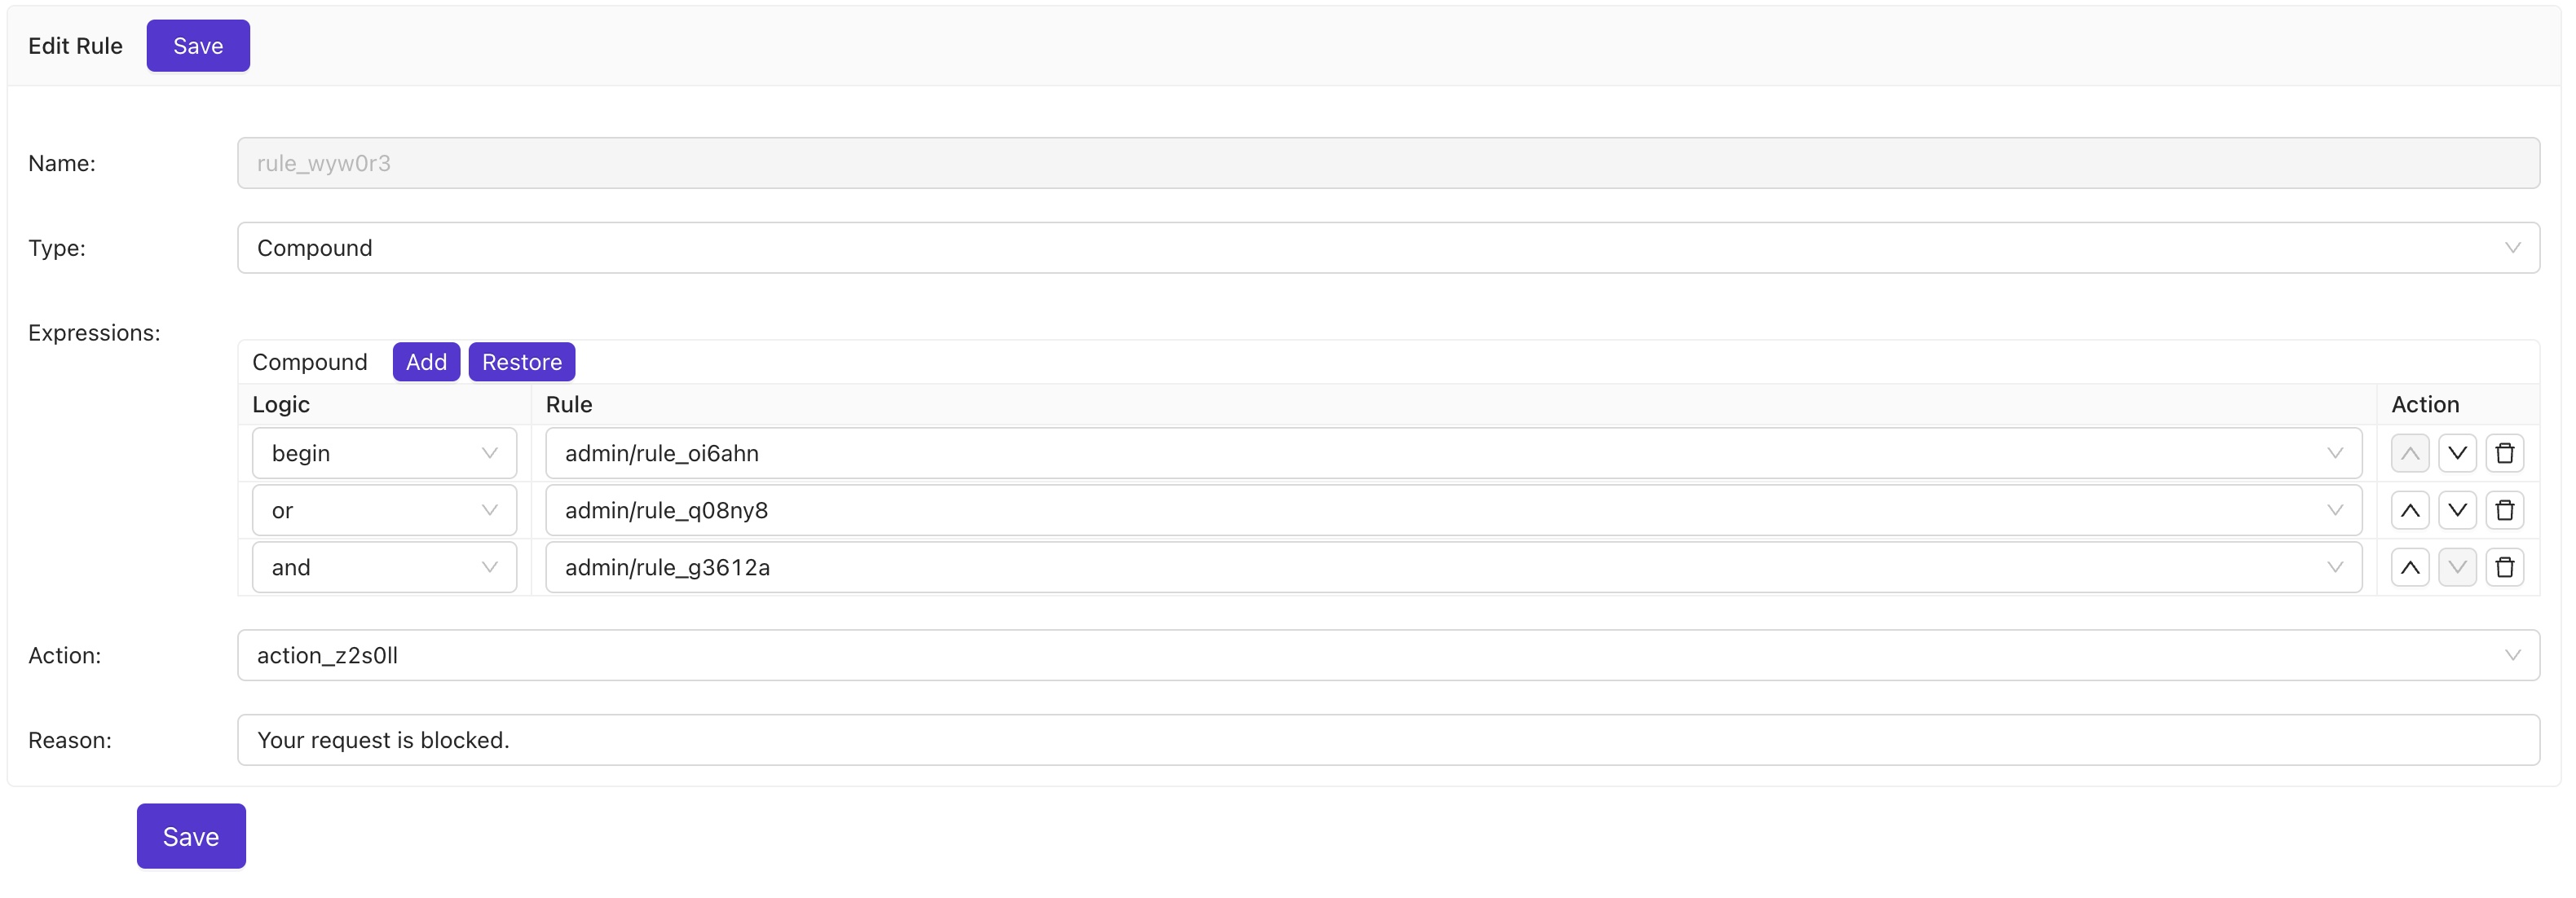Viewport: 2576px width, 898px height.
Task: Expand the admin/rule_oi6ahn rule selector
Action: [x=1452, y=453]
